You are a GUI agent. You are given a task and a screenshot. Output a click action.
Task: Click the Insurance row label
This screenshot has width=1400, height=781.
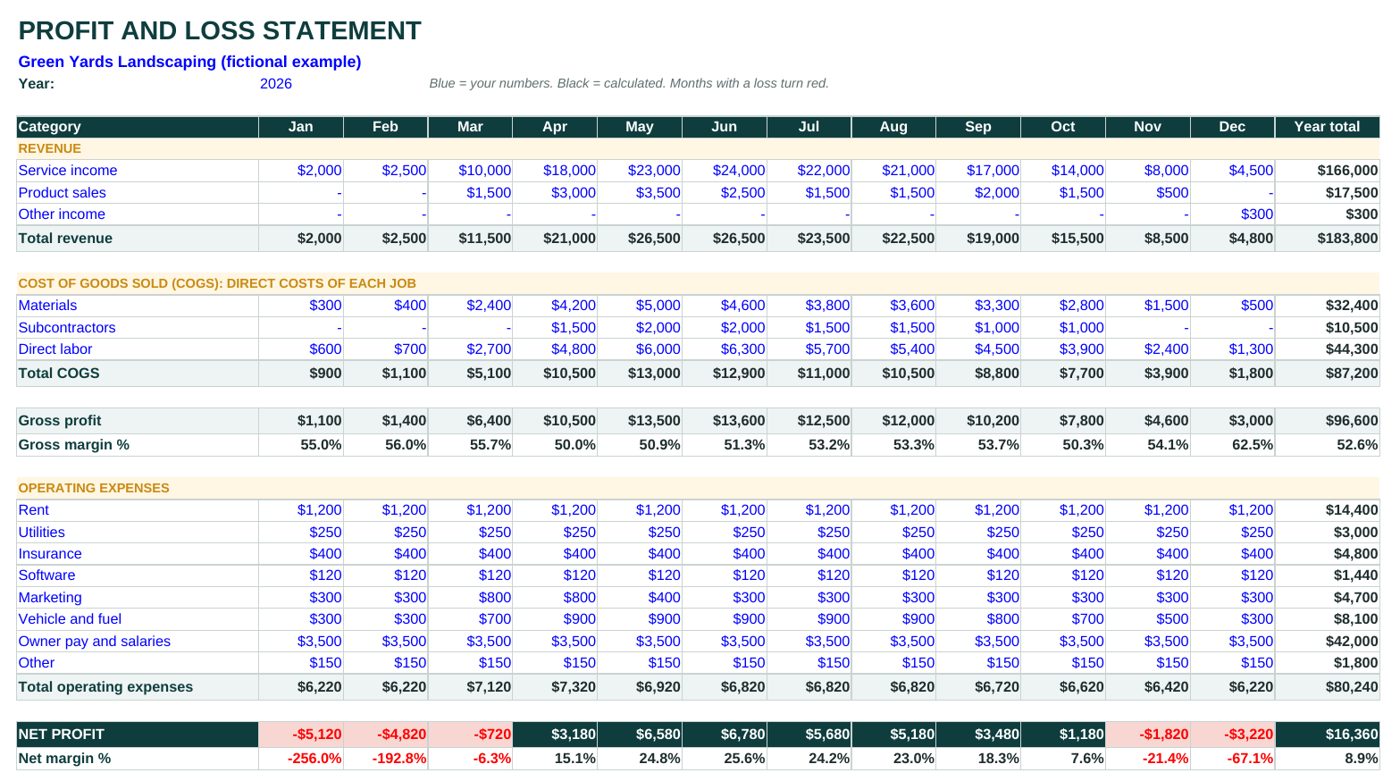(50, 555)
